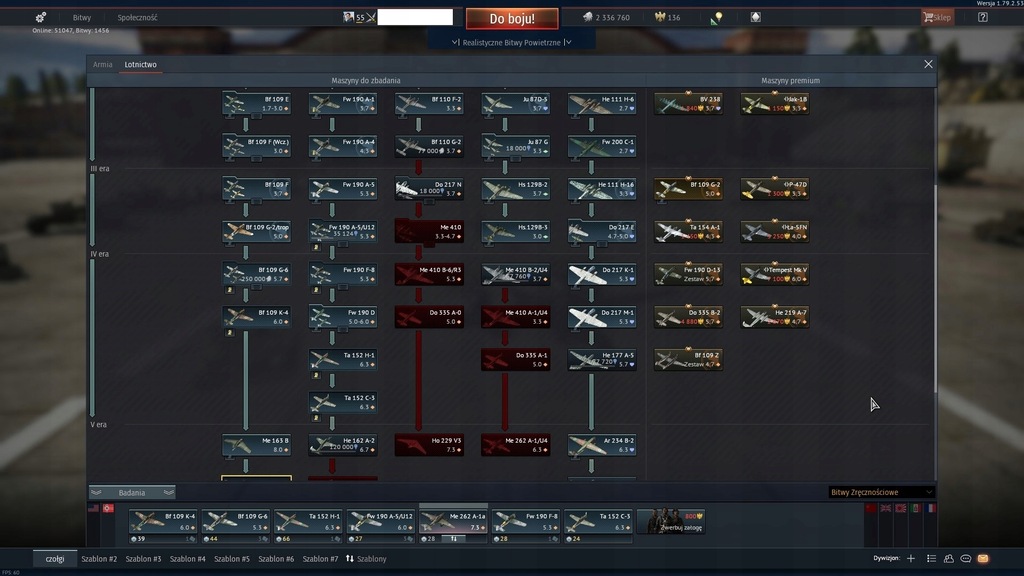Image resolution: width=1024 pixels, height=576 pixels.
Task: Select the Do 217 N aircraft card
Action: click(429, 189)
